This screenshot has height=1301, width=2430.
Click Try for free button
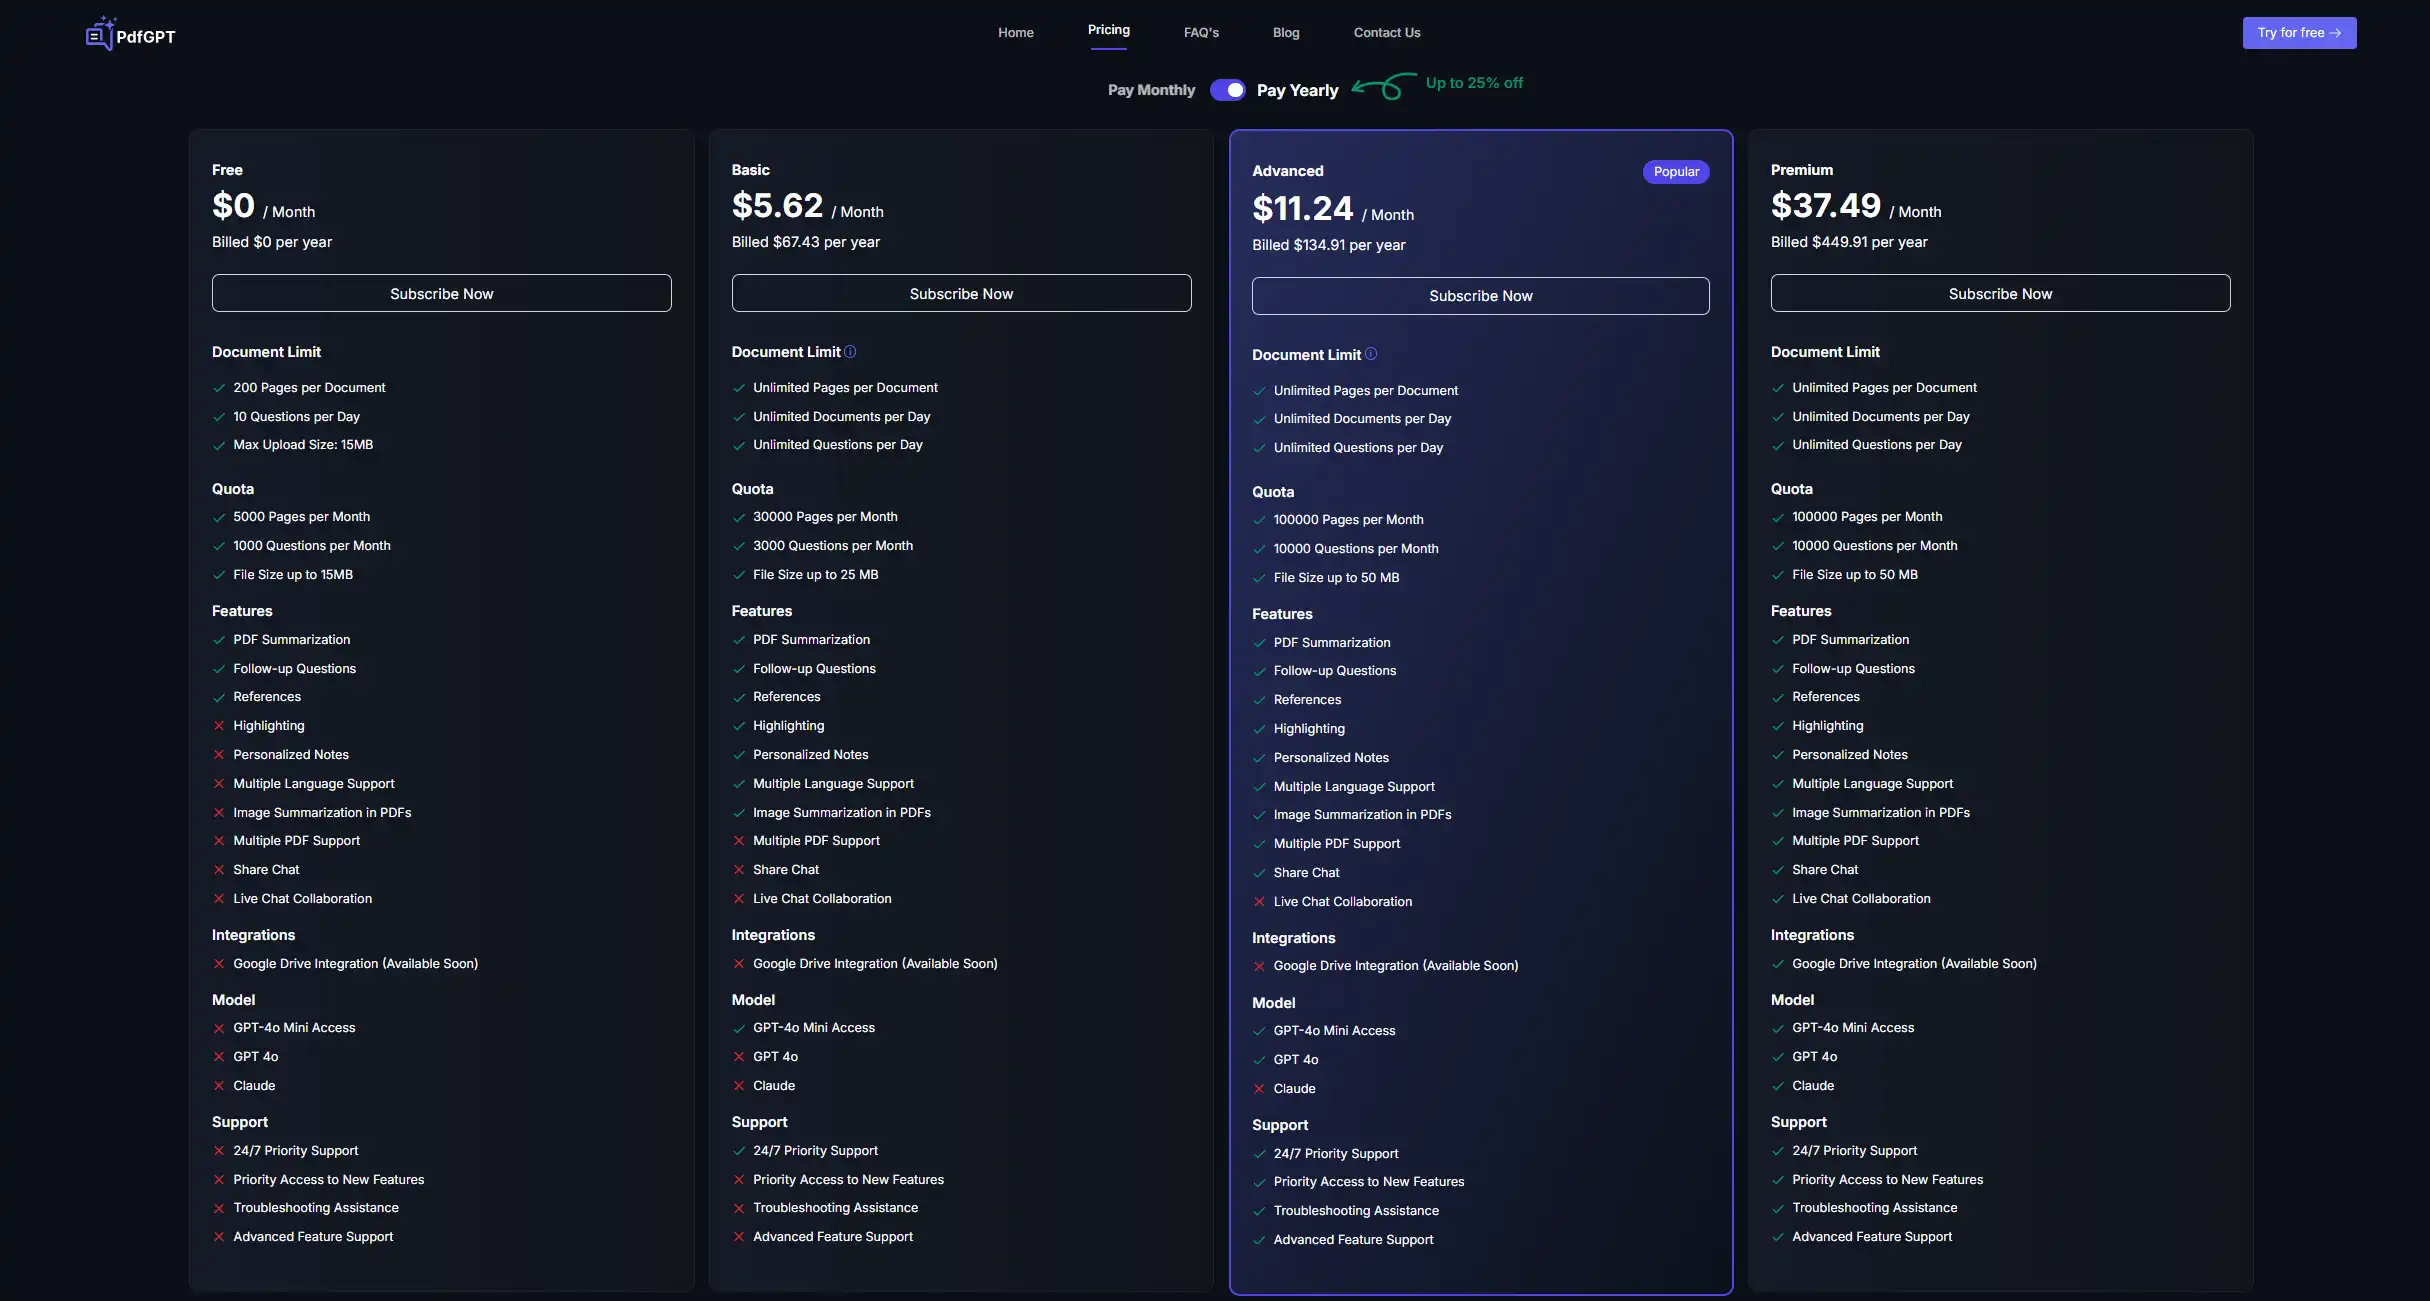tap(2298, 33)
